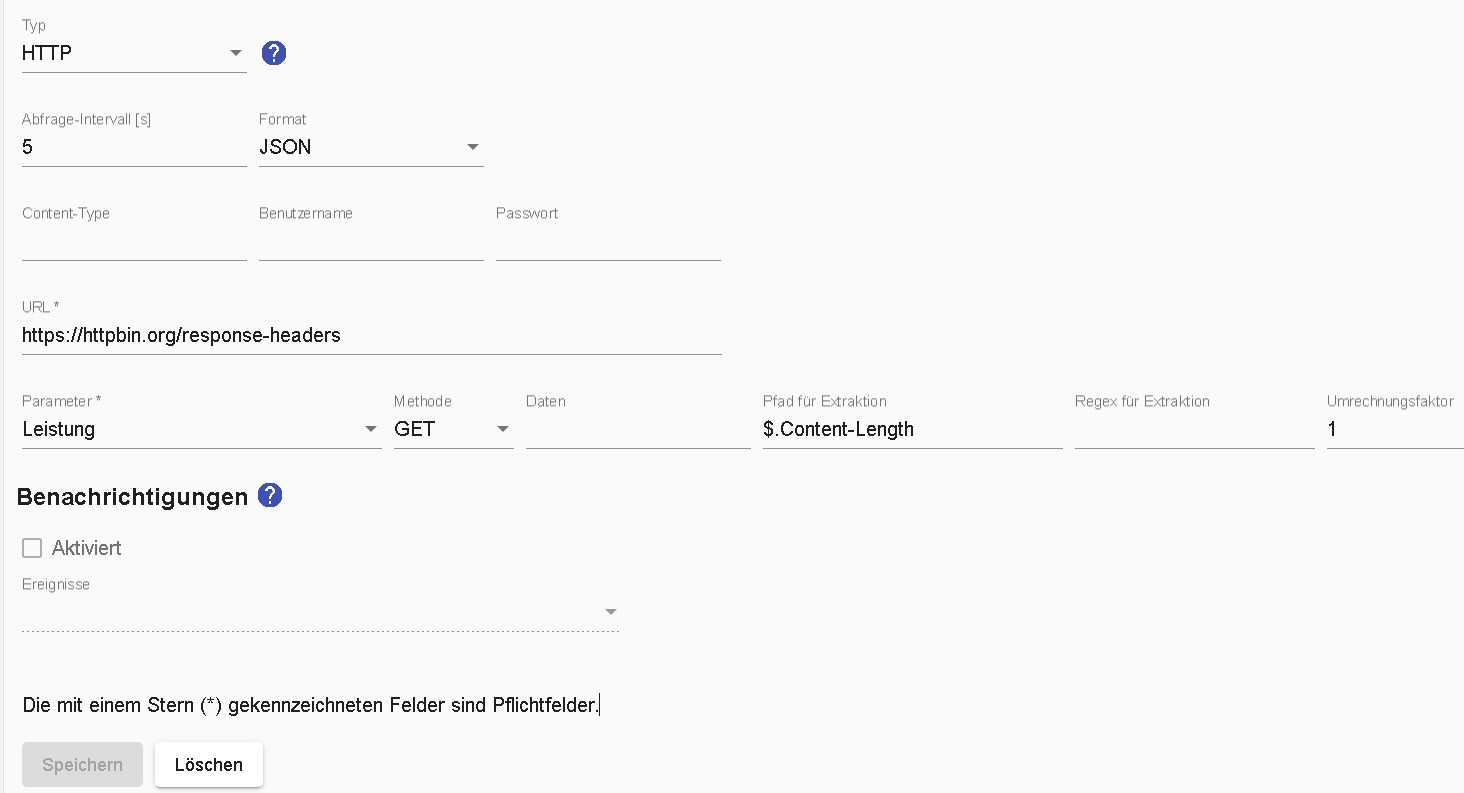This screenshot has width=1464, height=793.
Task: Click the Speichern button
Action: tap(82, 765)
